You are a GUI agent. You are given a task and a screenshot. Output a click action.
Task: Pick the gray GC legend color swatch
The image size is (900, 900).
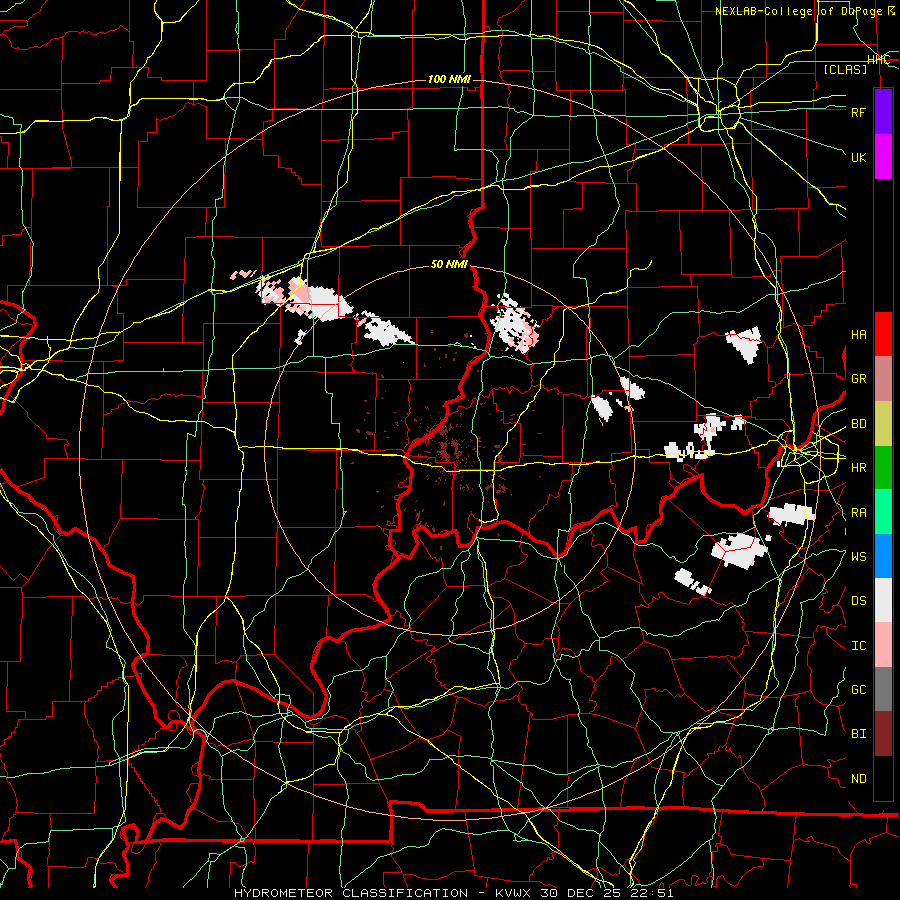(x=883, y=689)
